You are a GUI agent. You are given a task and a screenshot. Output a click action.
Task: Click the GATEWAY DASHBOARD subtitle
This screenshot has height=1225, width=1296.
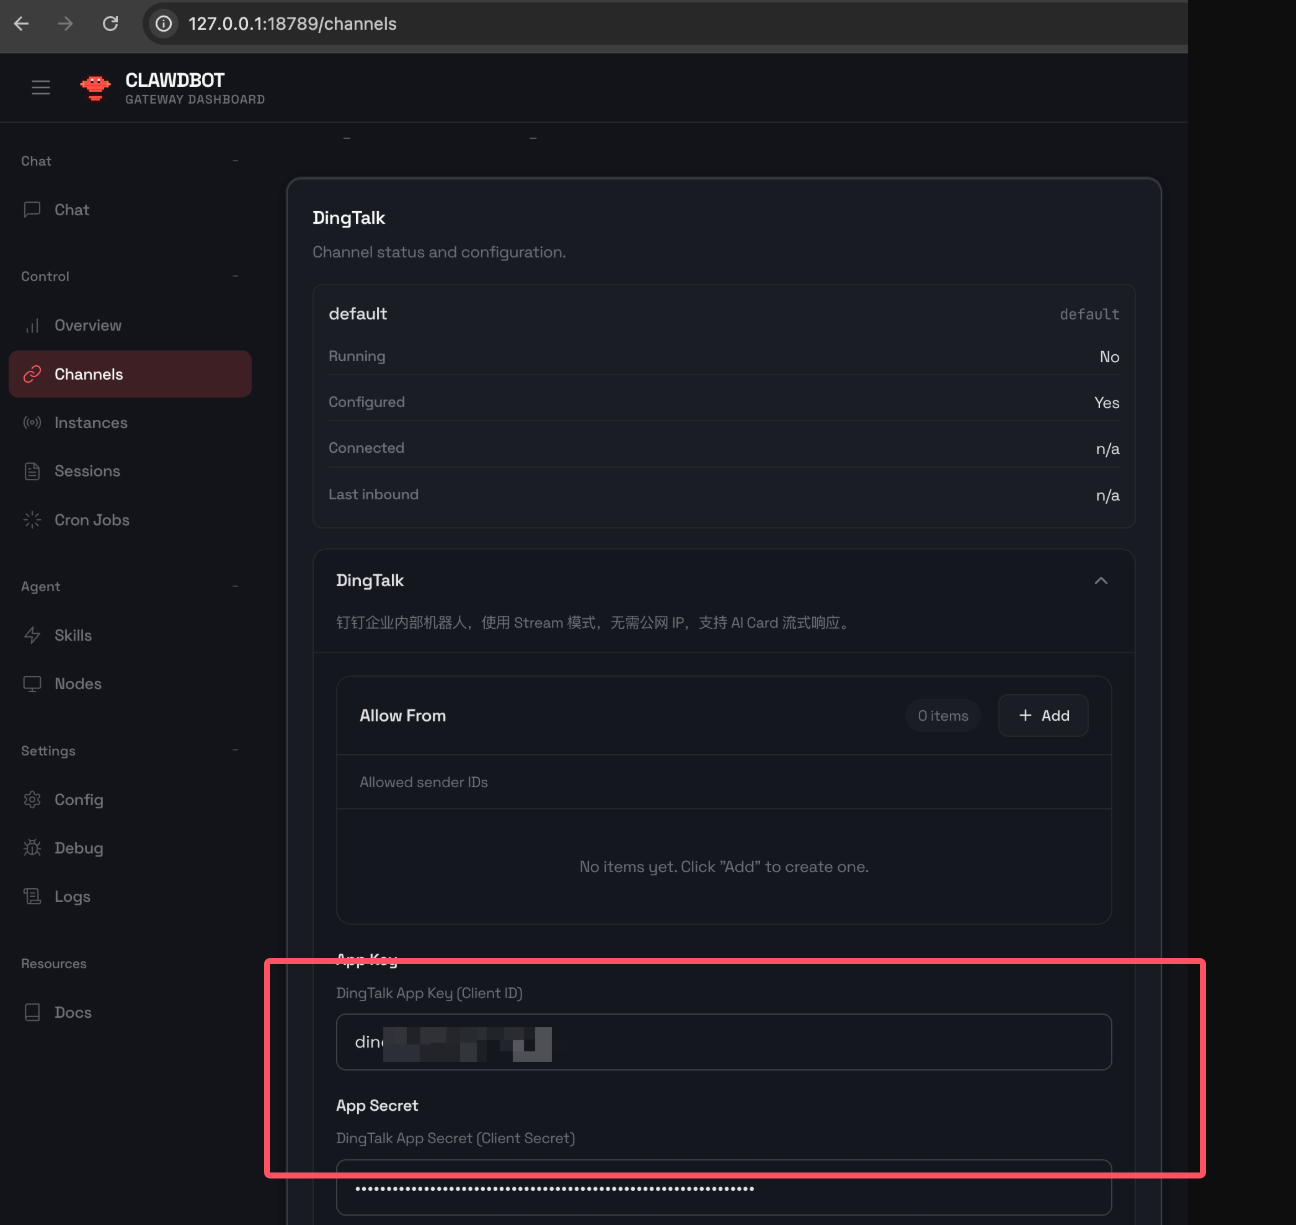(195, 99)
